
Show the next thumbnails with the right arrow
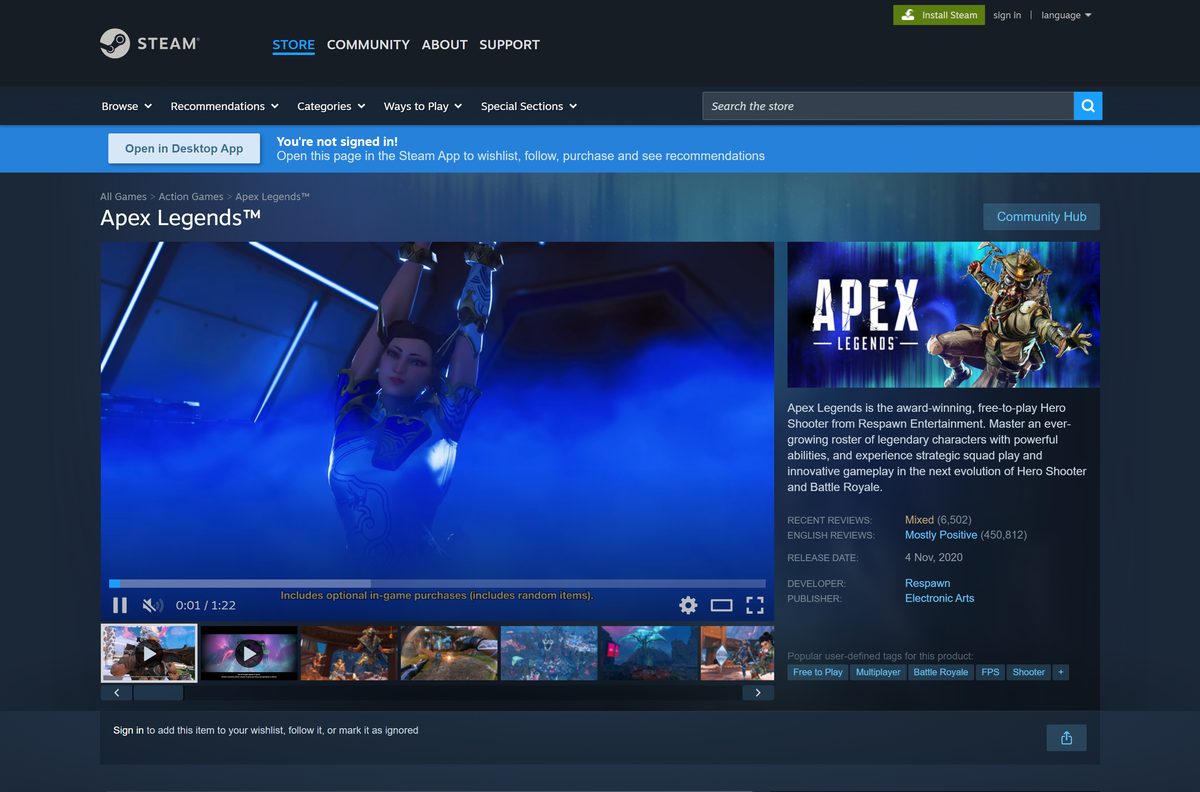coord(758,693)
